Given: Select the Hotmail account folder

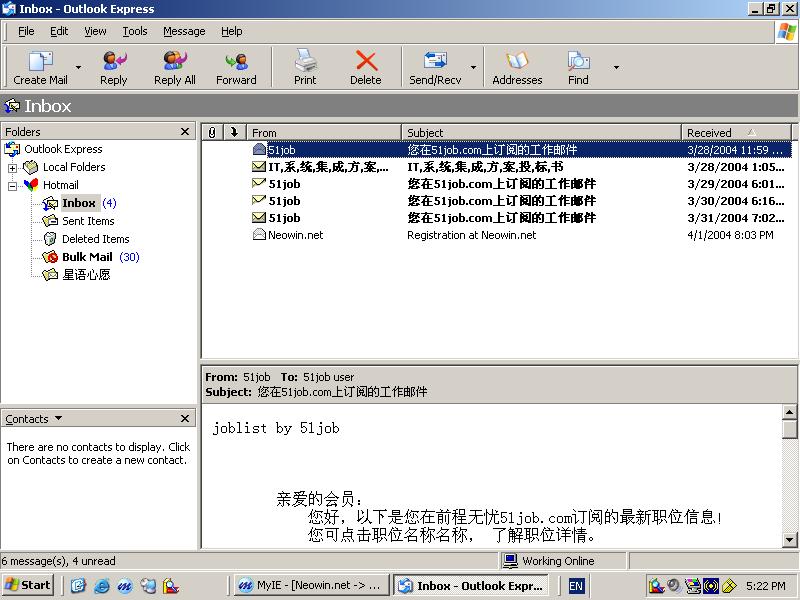Looking at the screenshot, I should click(60, 185).
